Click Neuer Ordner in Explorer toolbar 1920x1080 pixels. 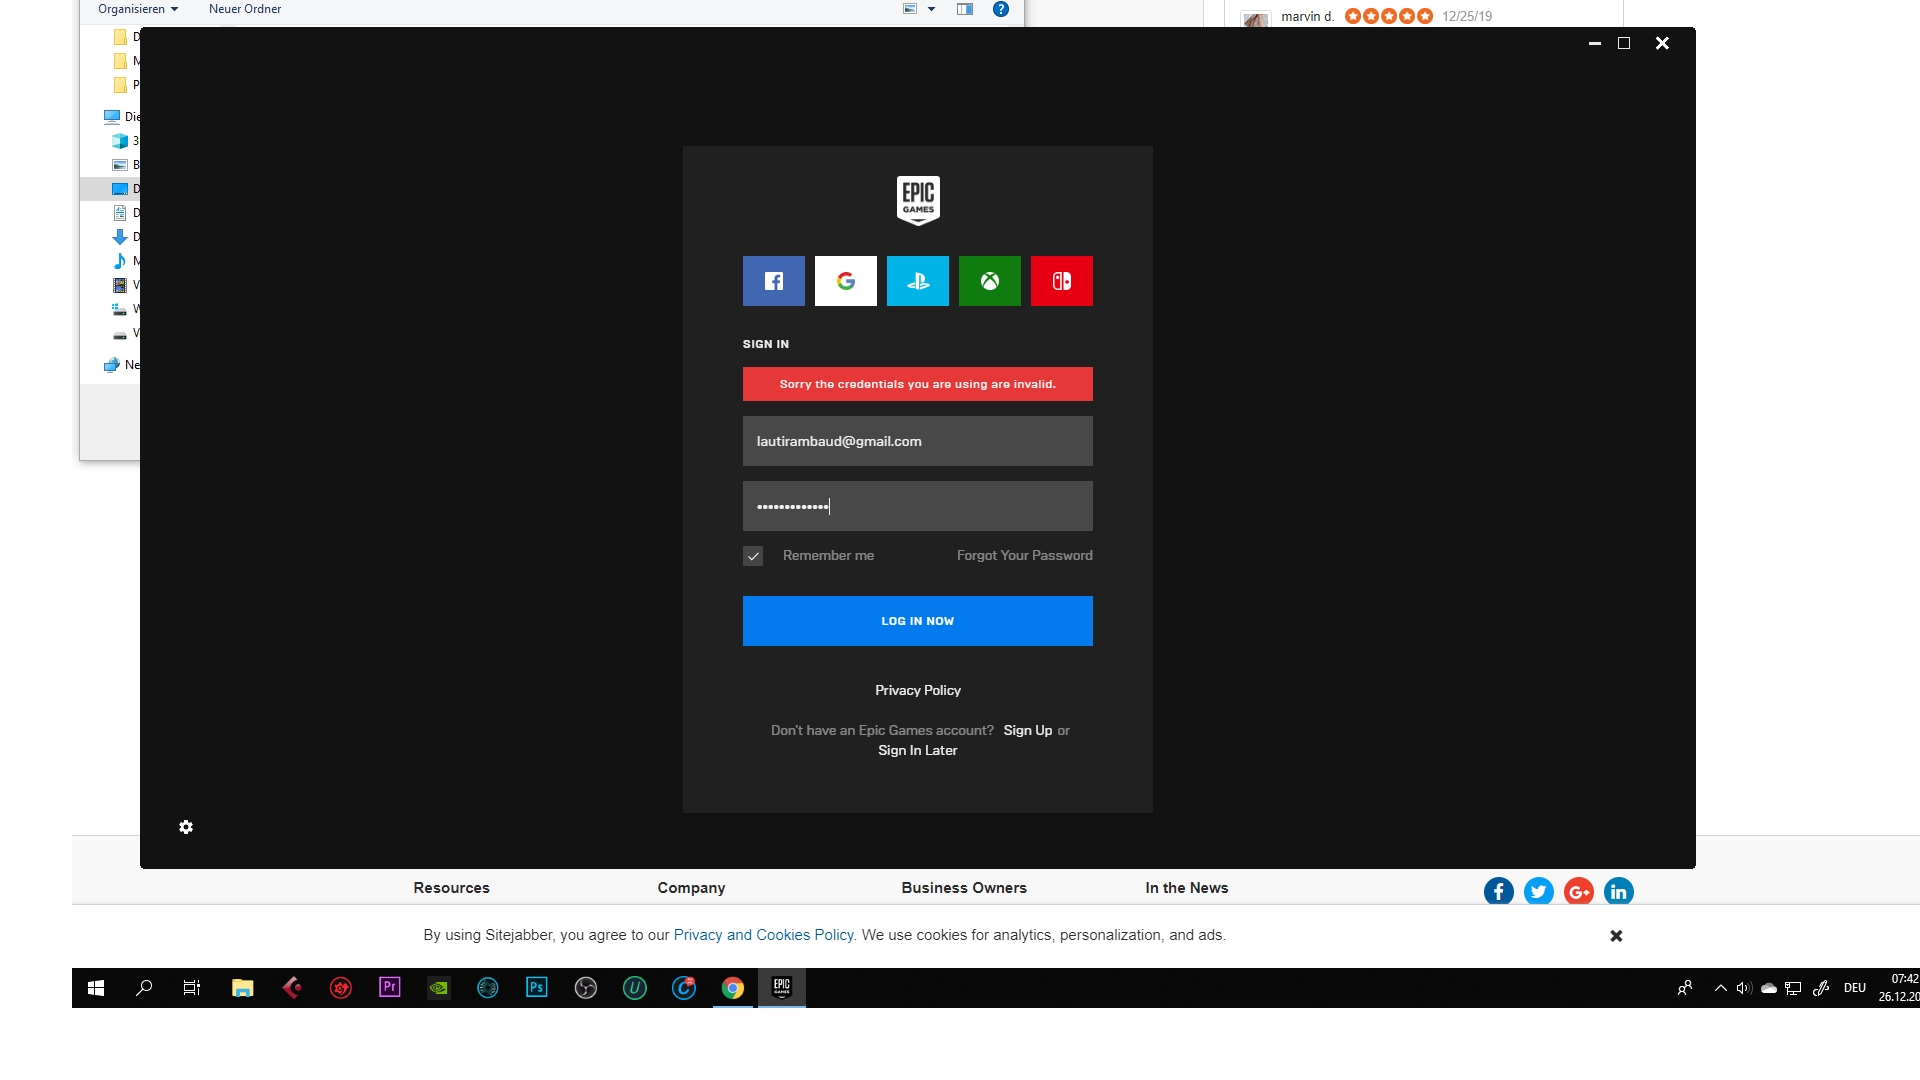tap(245, 9)
